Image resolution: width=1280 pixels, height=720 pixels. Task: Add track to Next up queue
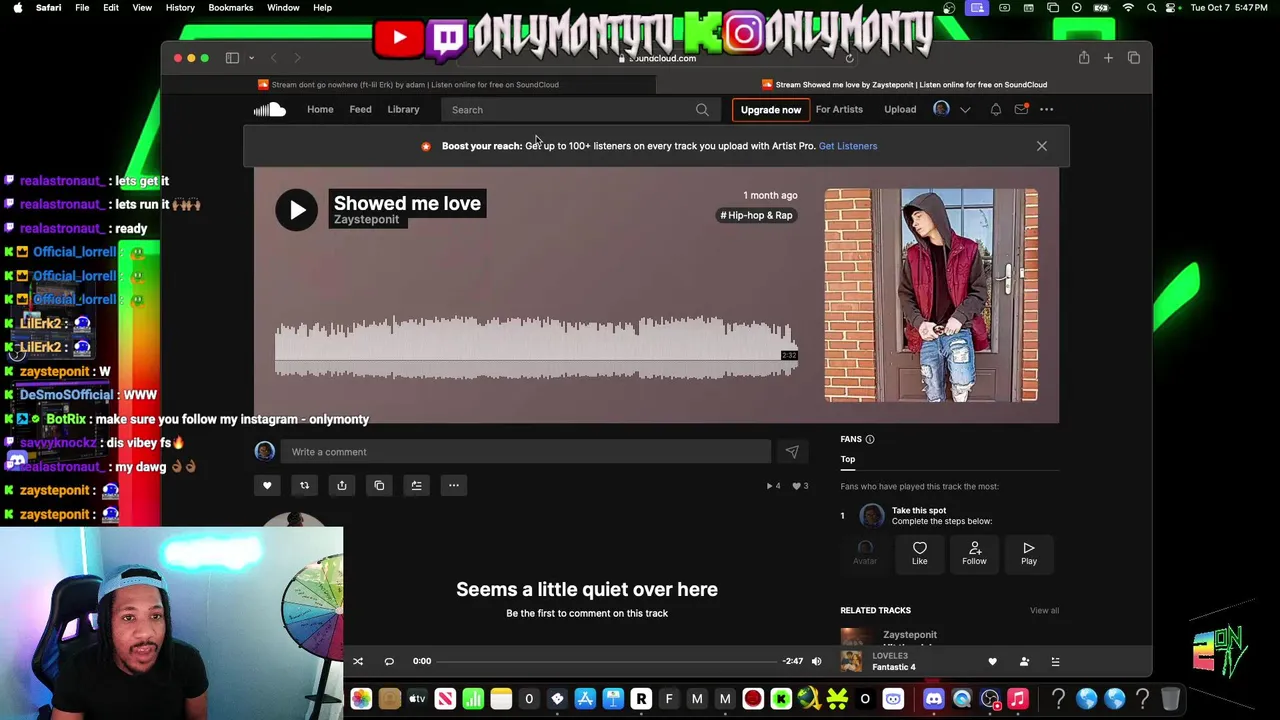[x=416, y=485]
